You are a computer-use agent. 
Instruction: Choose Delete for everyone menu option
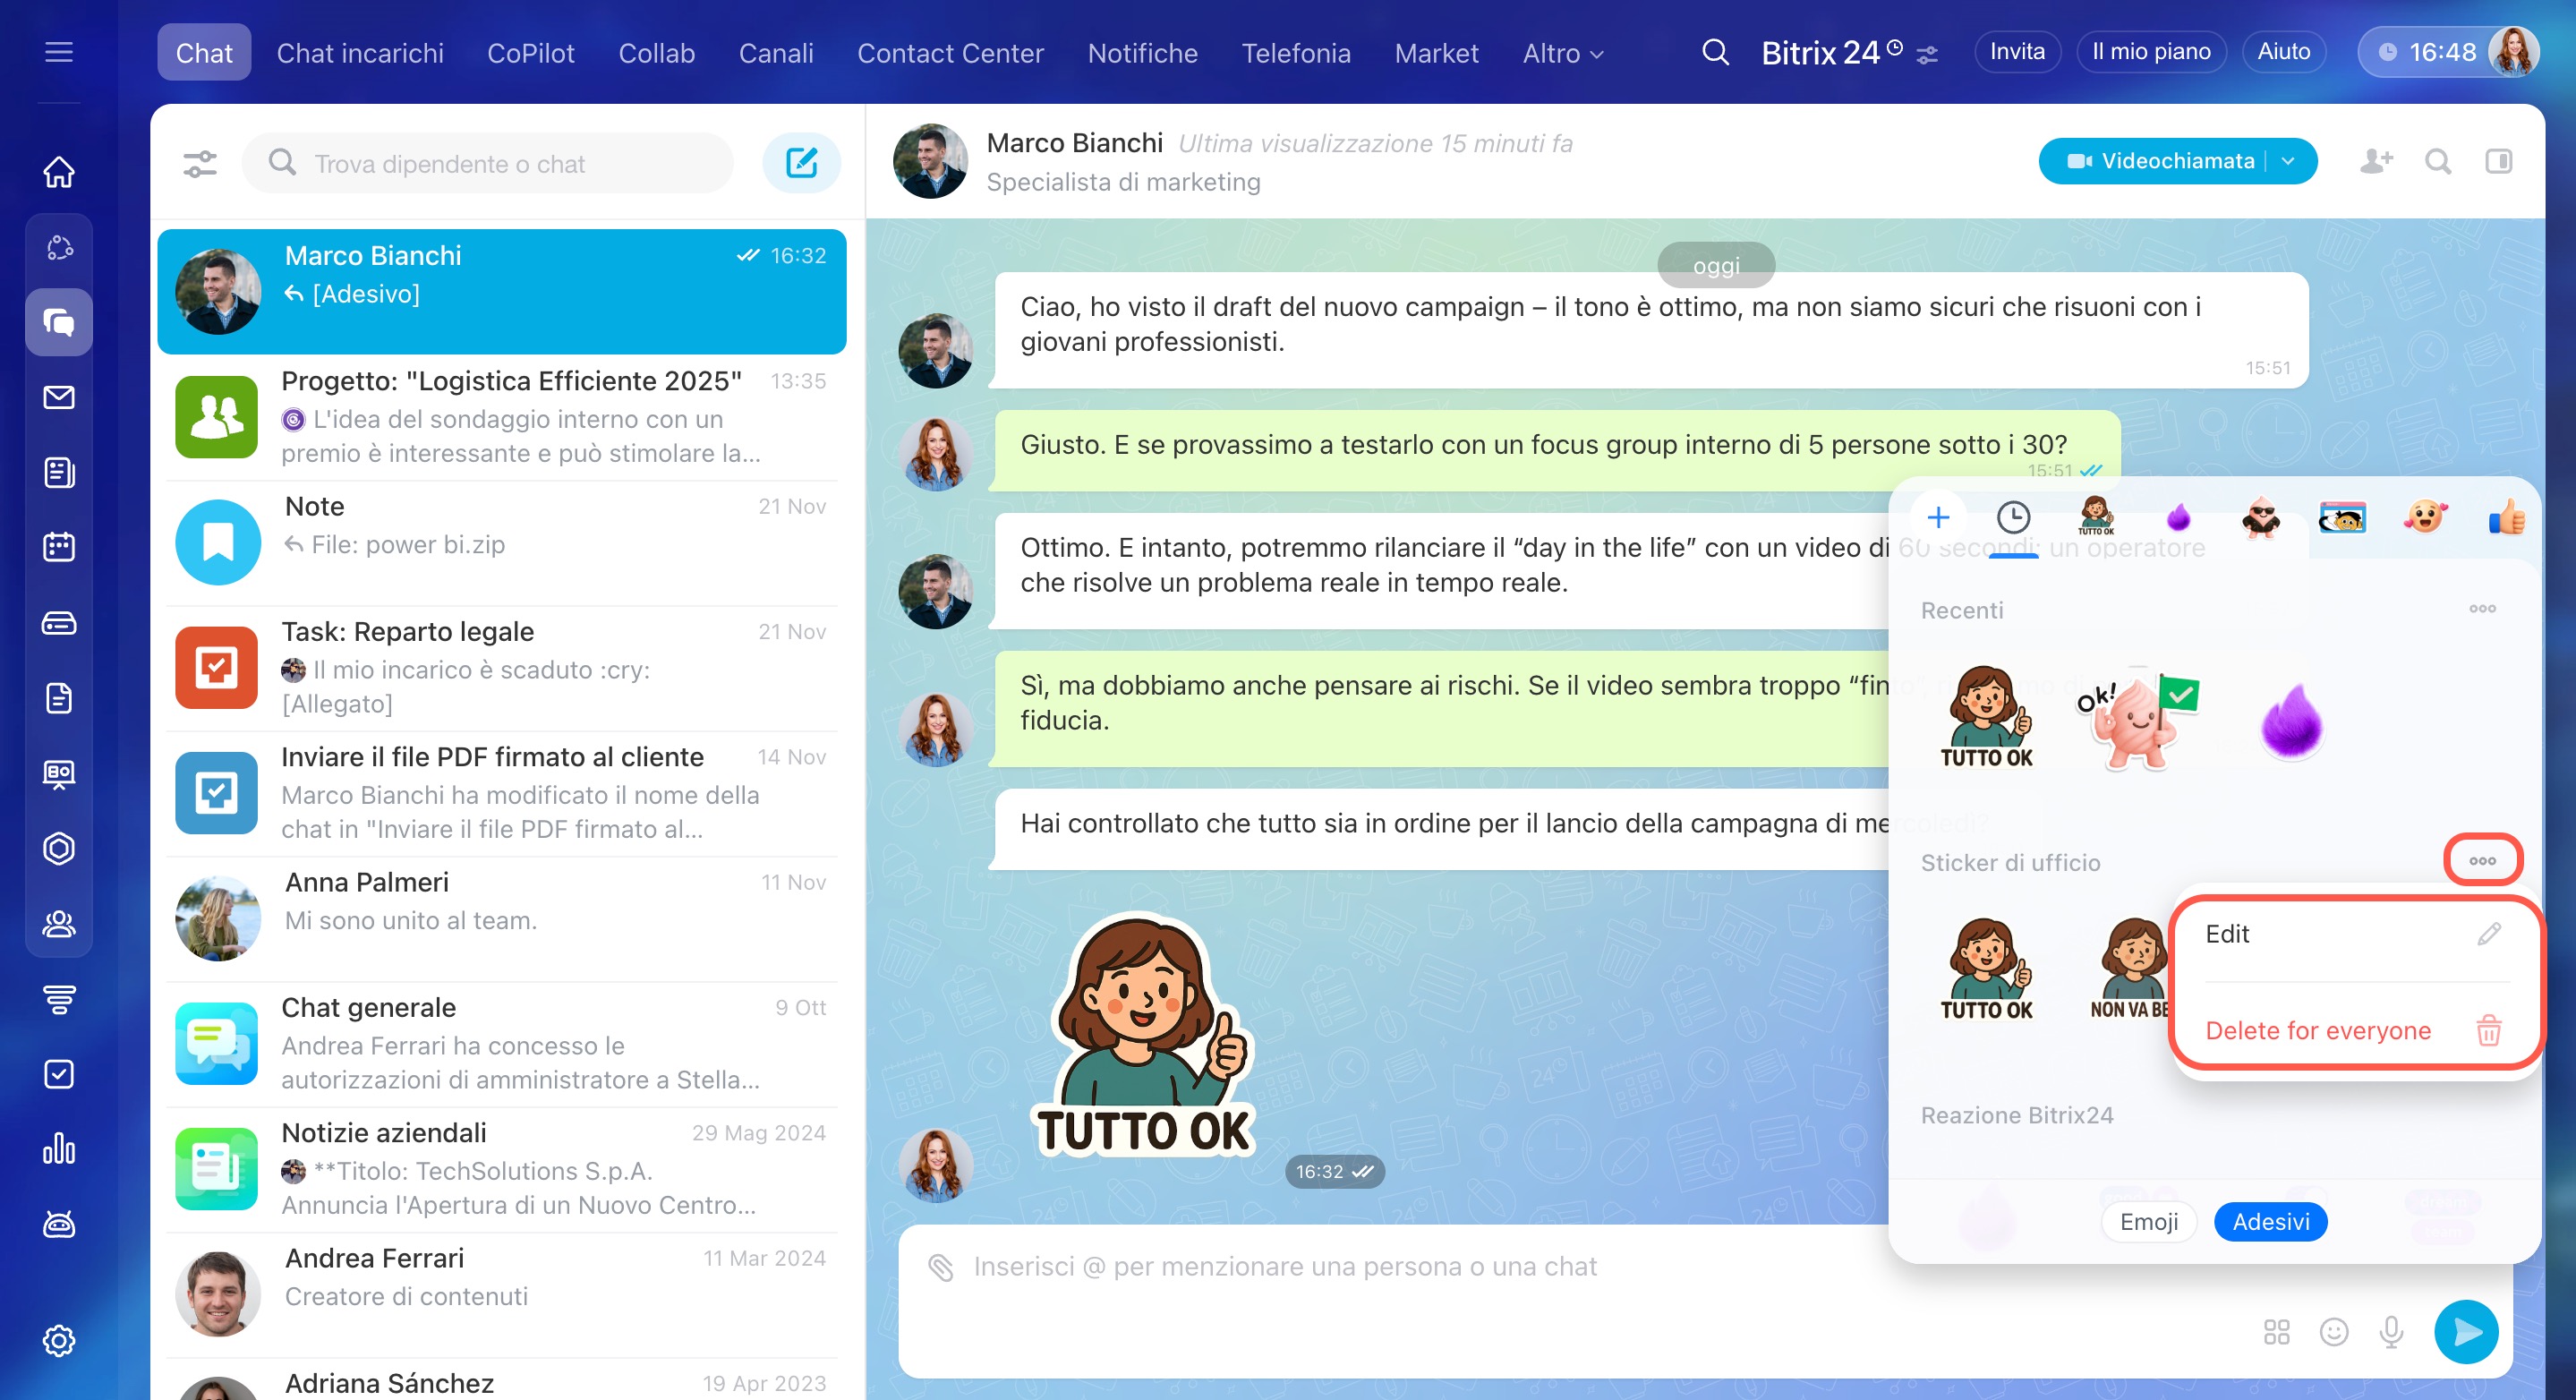pyautogui.click(x=2317, y=1030)
